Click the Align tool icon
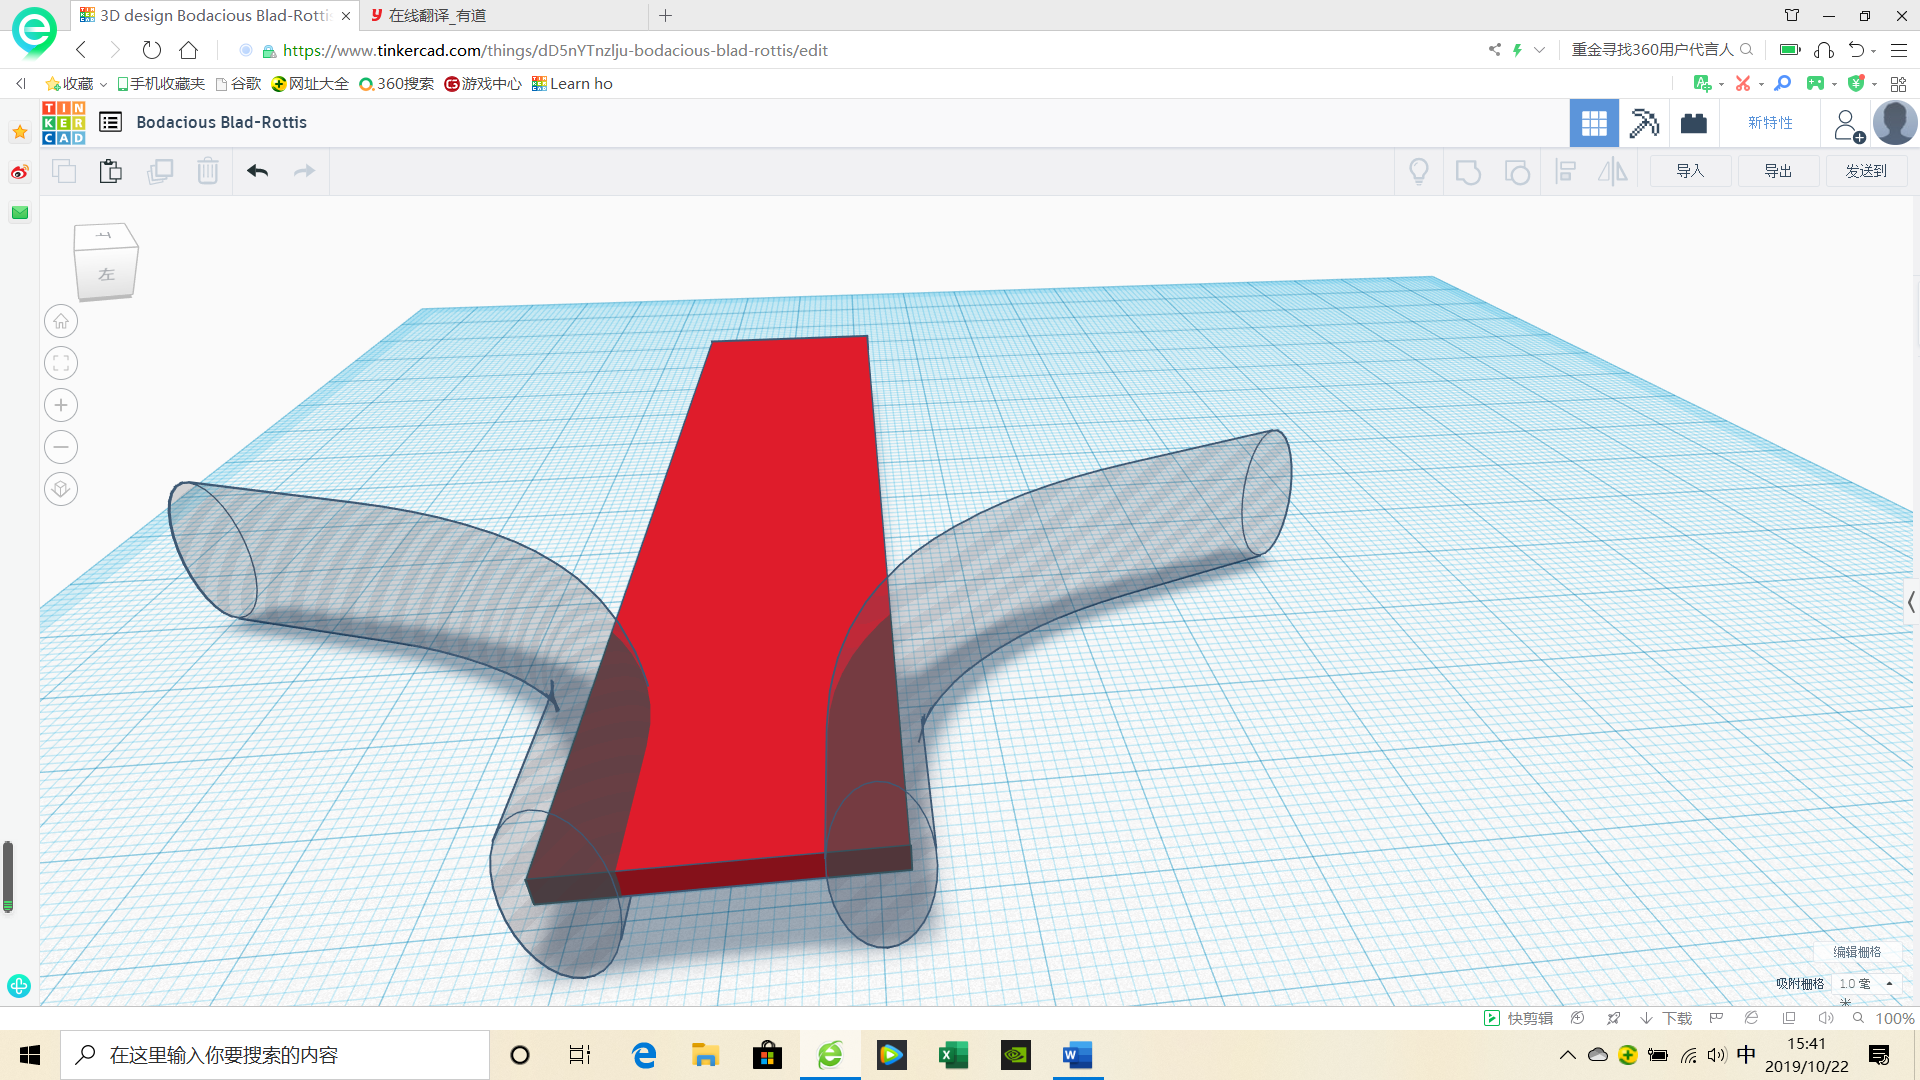1920x1080 pixels. 1566,172
